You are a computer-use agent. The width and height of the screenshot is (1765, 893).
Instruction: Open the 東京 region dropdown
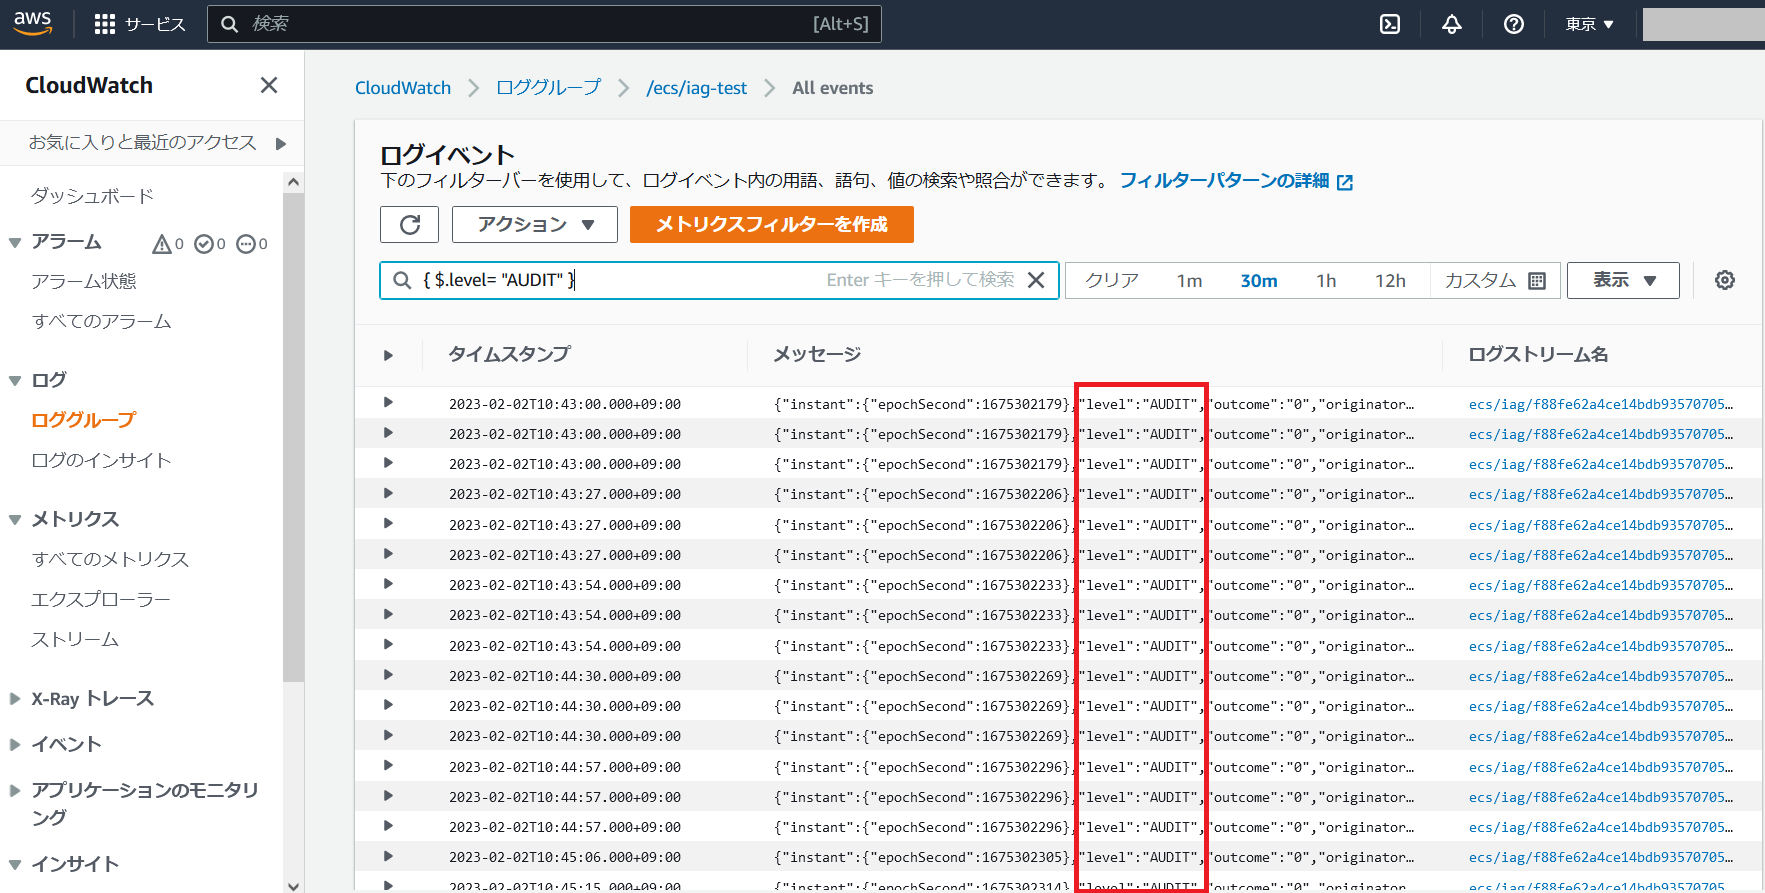point(1590,24)
